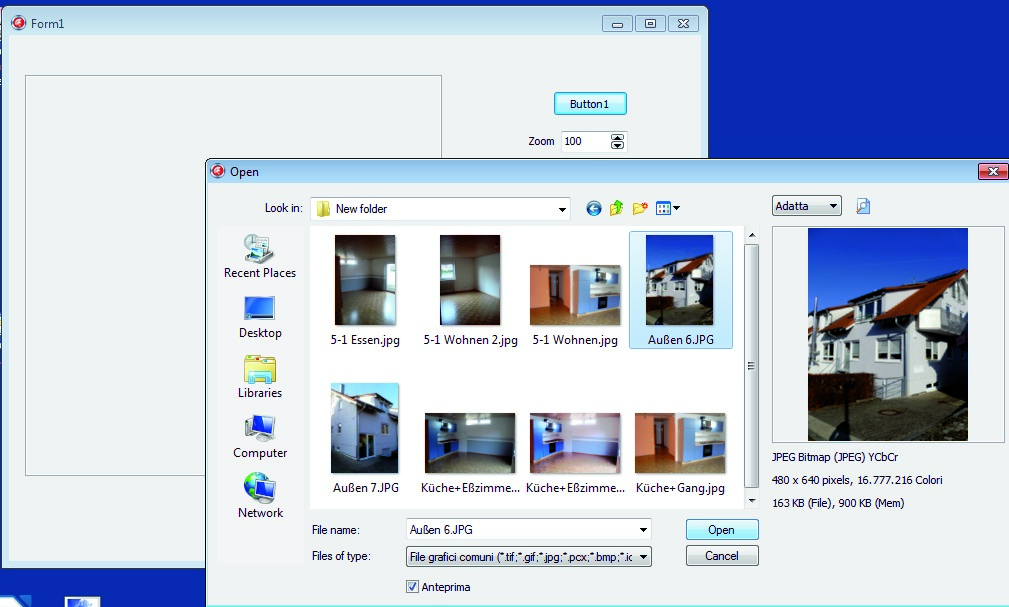This screenshot has height=607, width=1009.
Task: Browse Network in the places bar
Action: point(260,496)
